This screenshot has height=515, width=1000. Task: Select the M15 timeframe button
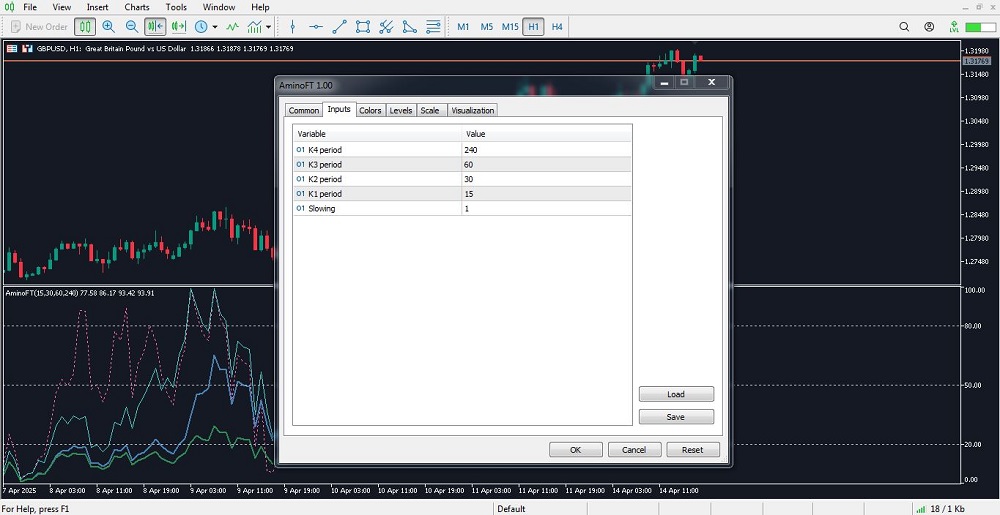click(x=510, y=27)
